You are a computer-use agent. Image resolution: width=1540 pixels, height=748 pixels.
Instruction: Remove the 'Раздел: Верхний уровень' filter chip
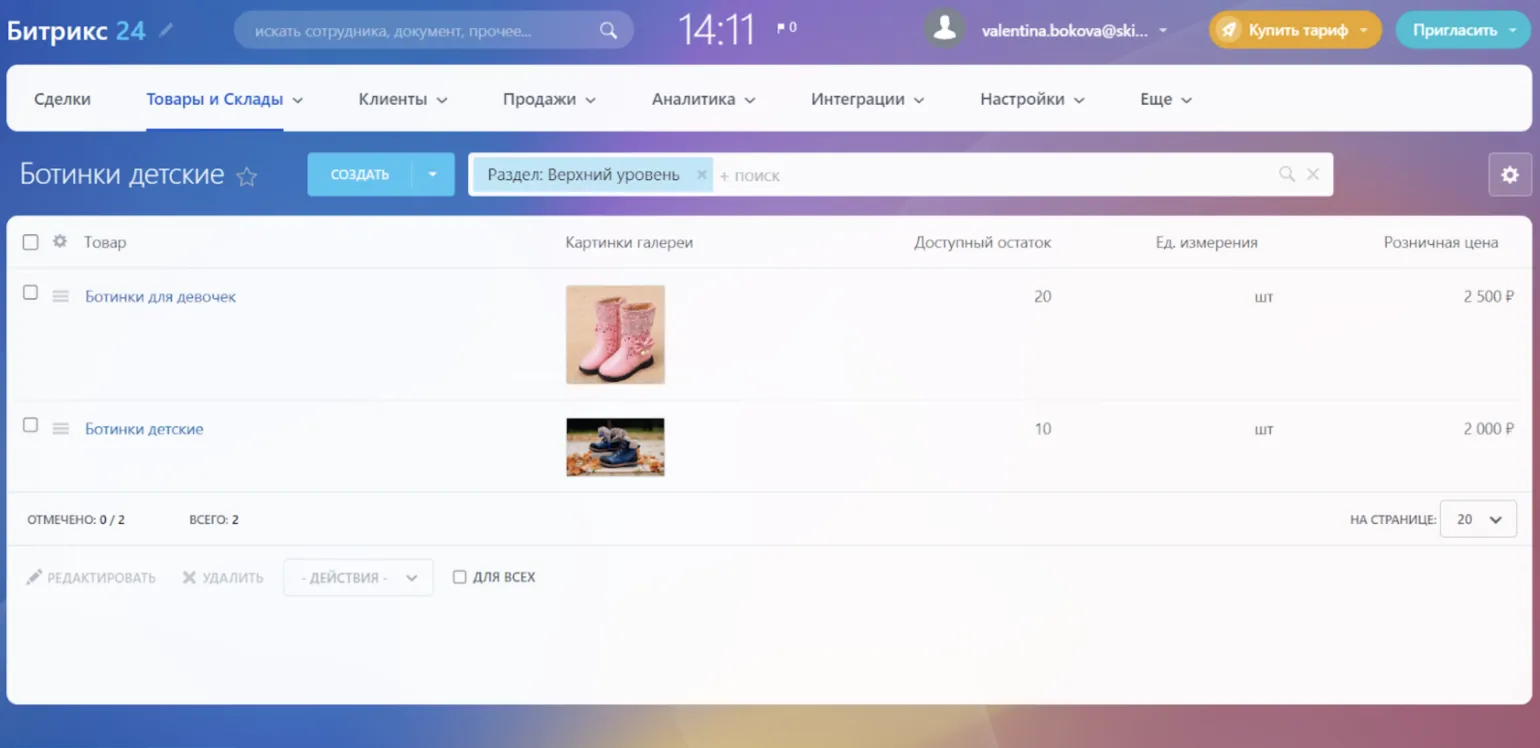pyautogui.click(x=701, y=175)
